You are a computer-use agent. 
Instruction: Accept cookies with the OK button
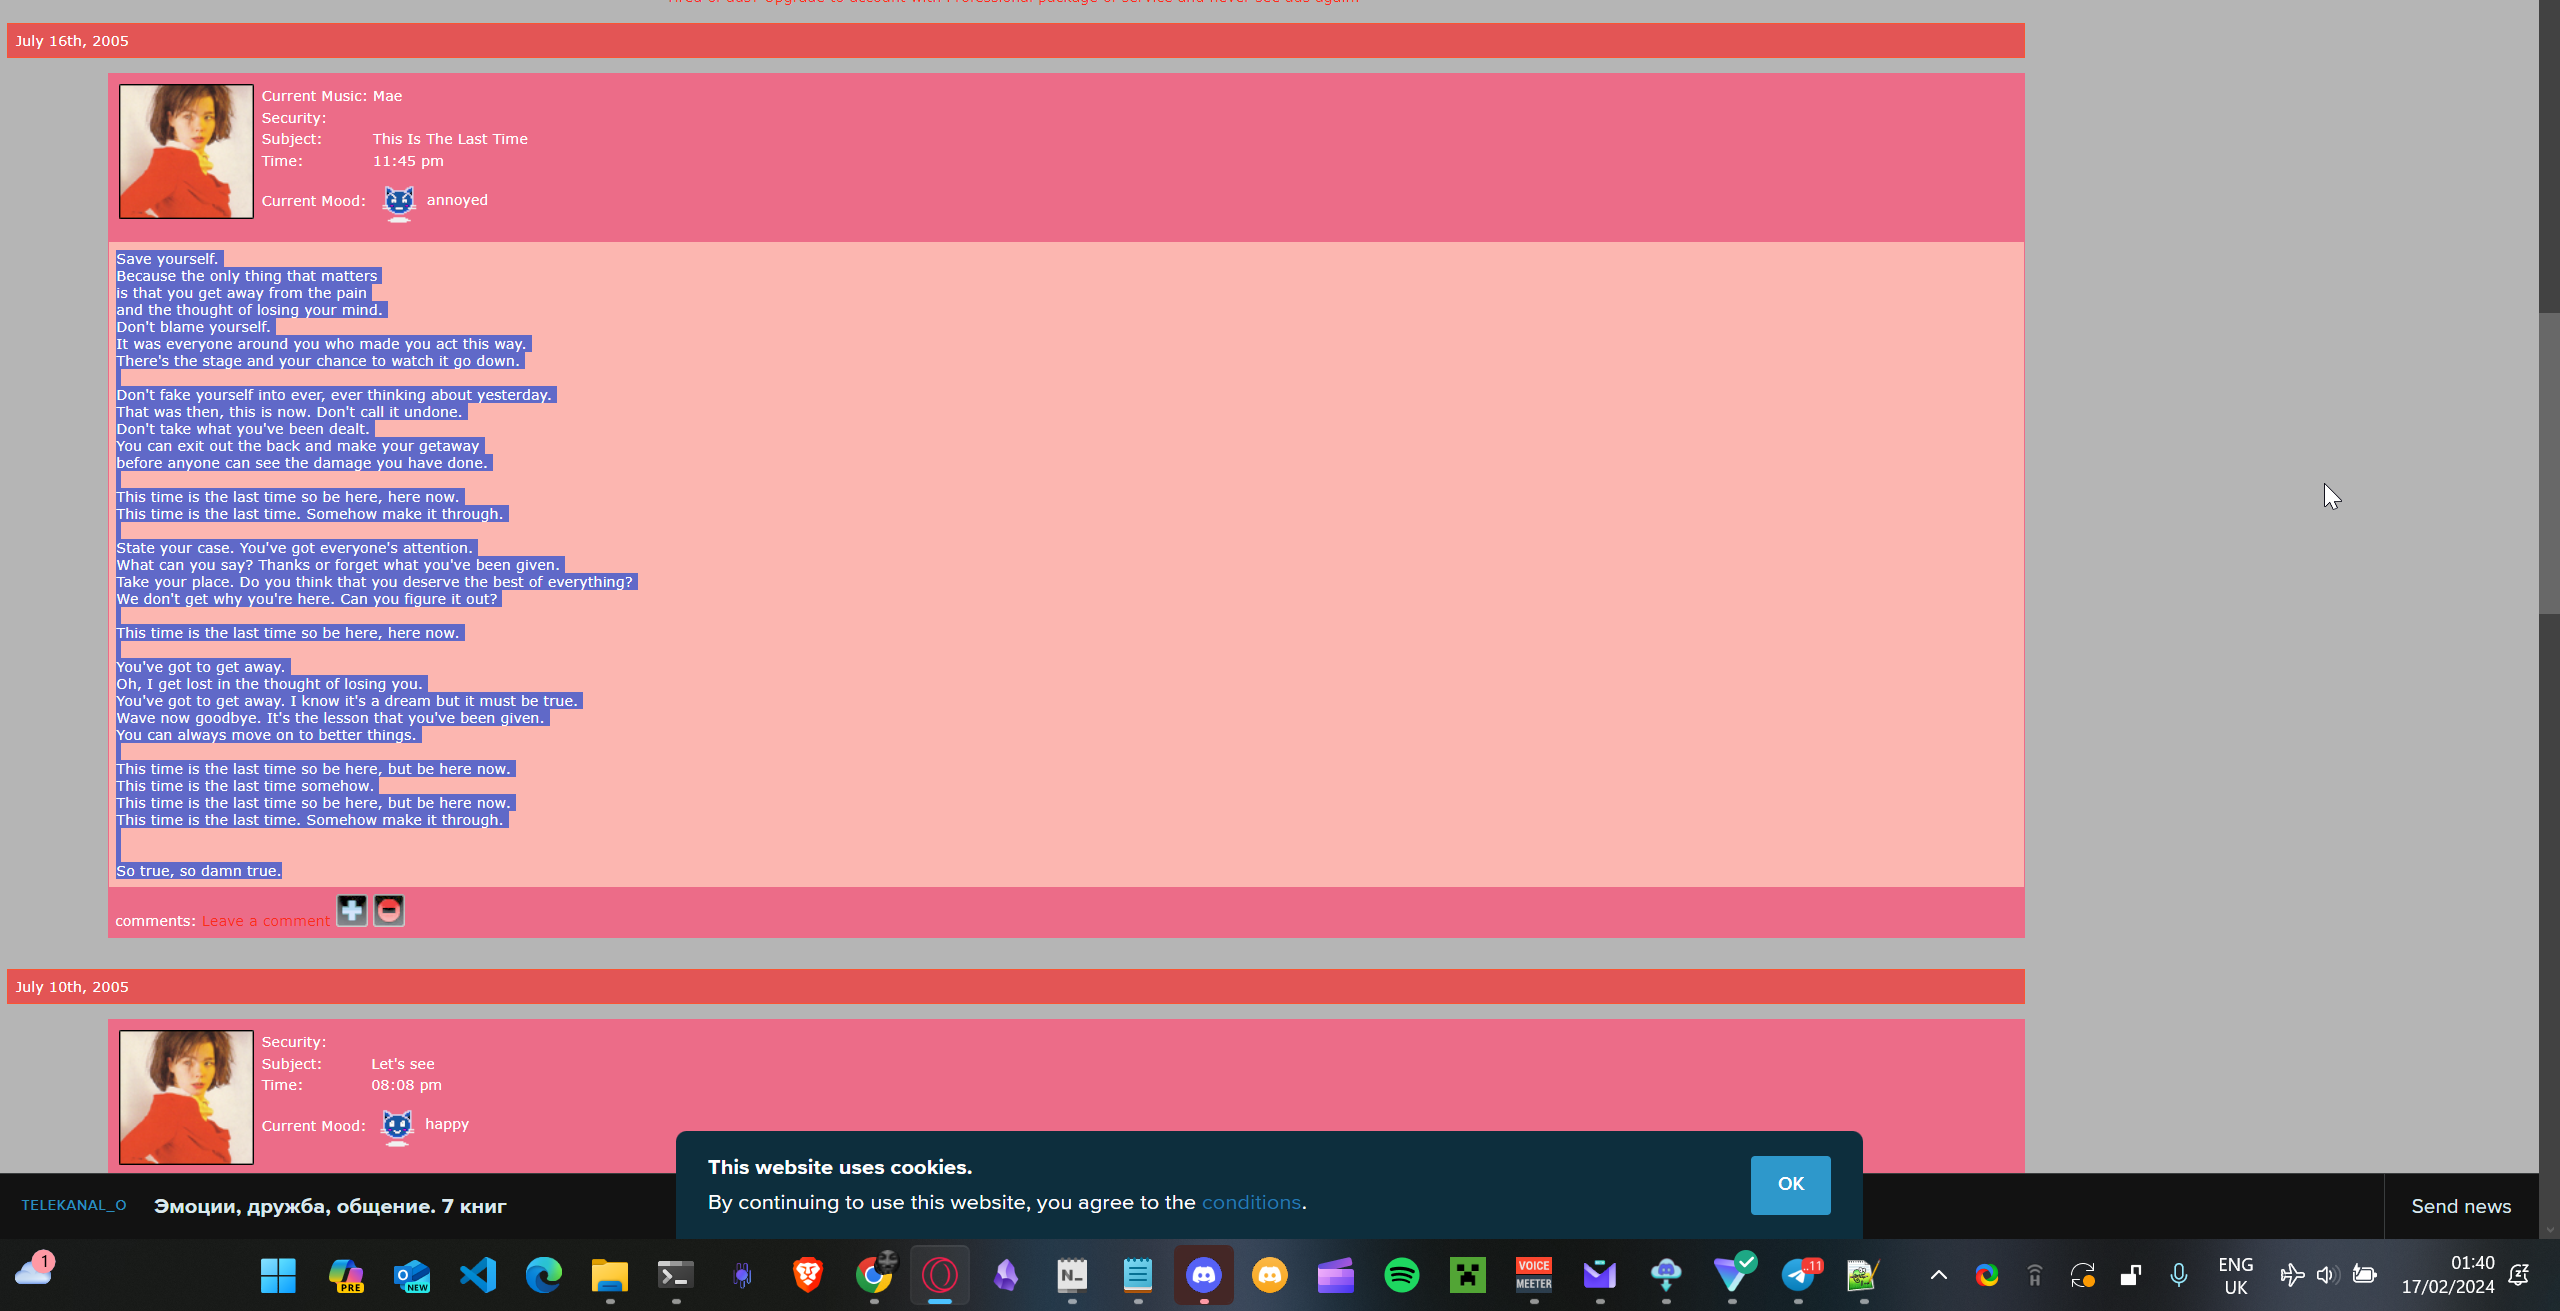(1790, 1185)
